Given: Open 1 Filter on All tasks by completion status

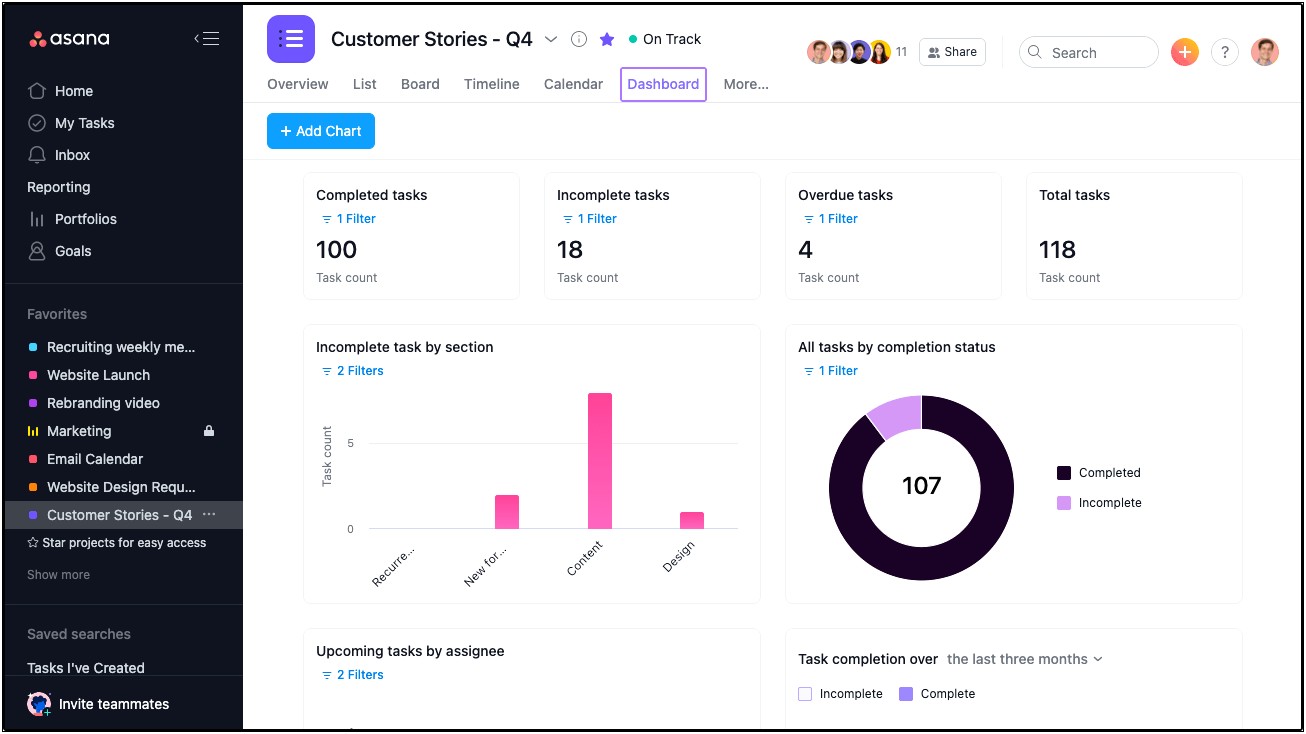Looking at the screenshot, I should point(830,371).
